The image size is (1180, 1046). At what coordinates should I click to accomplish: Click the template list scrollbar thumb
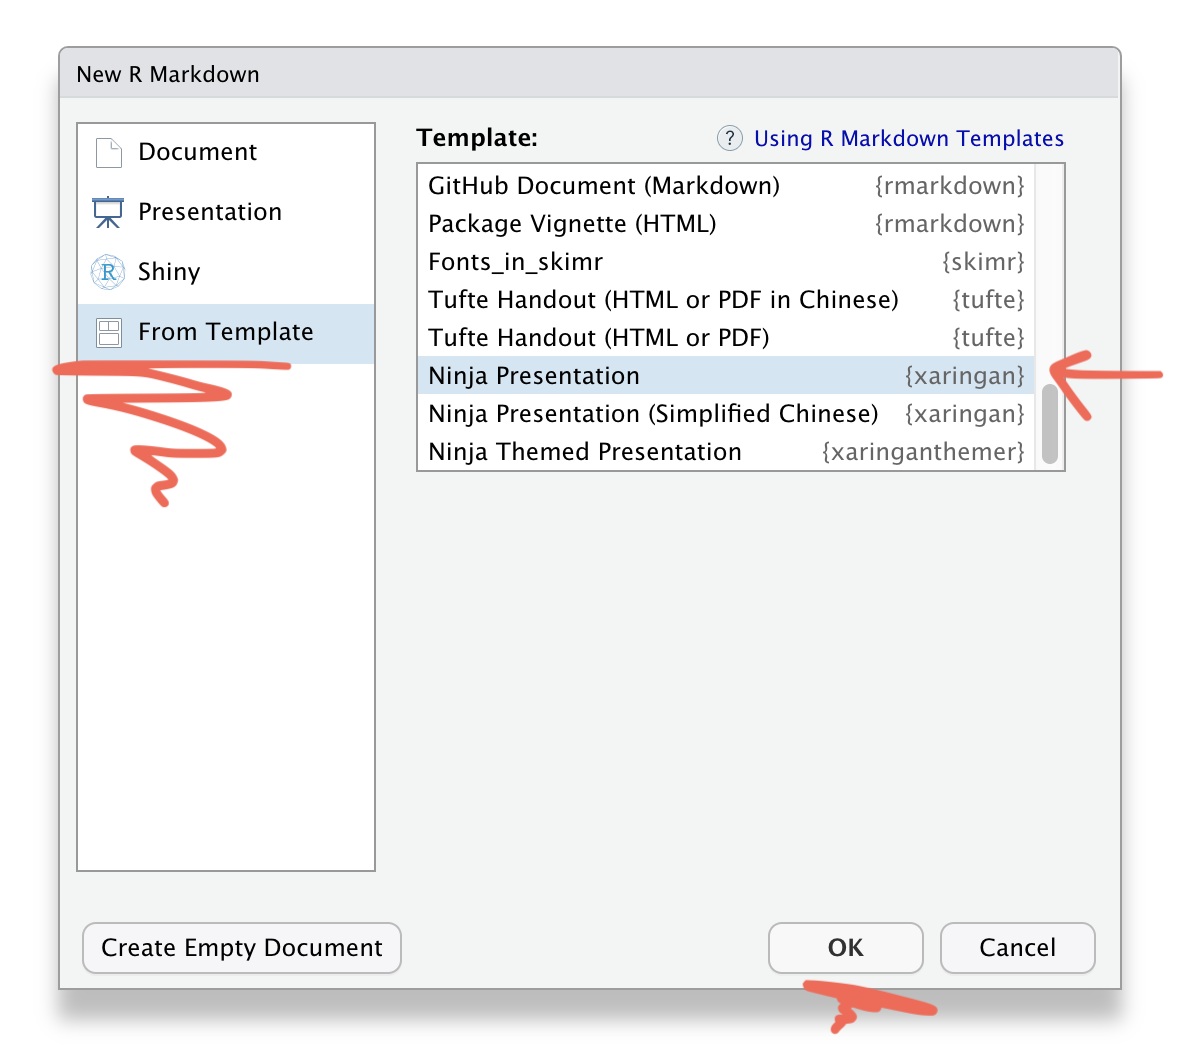1050,424
